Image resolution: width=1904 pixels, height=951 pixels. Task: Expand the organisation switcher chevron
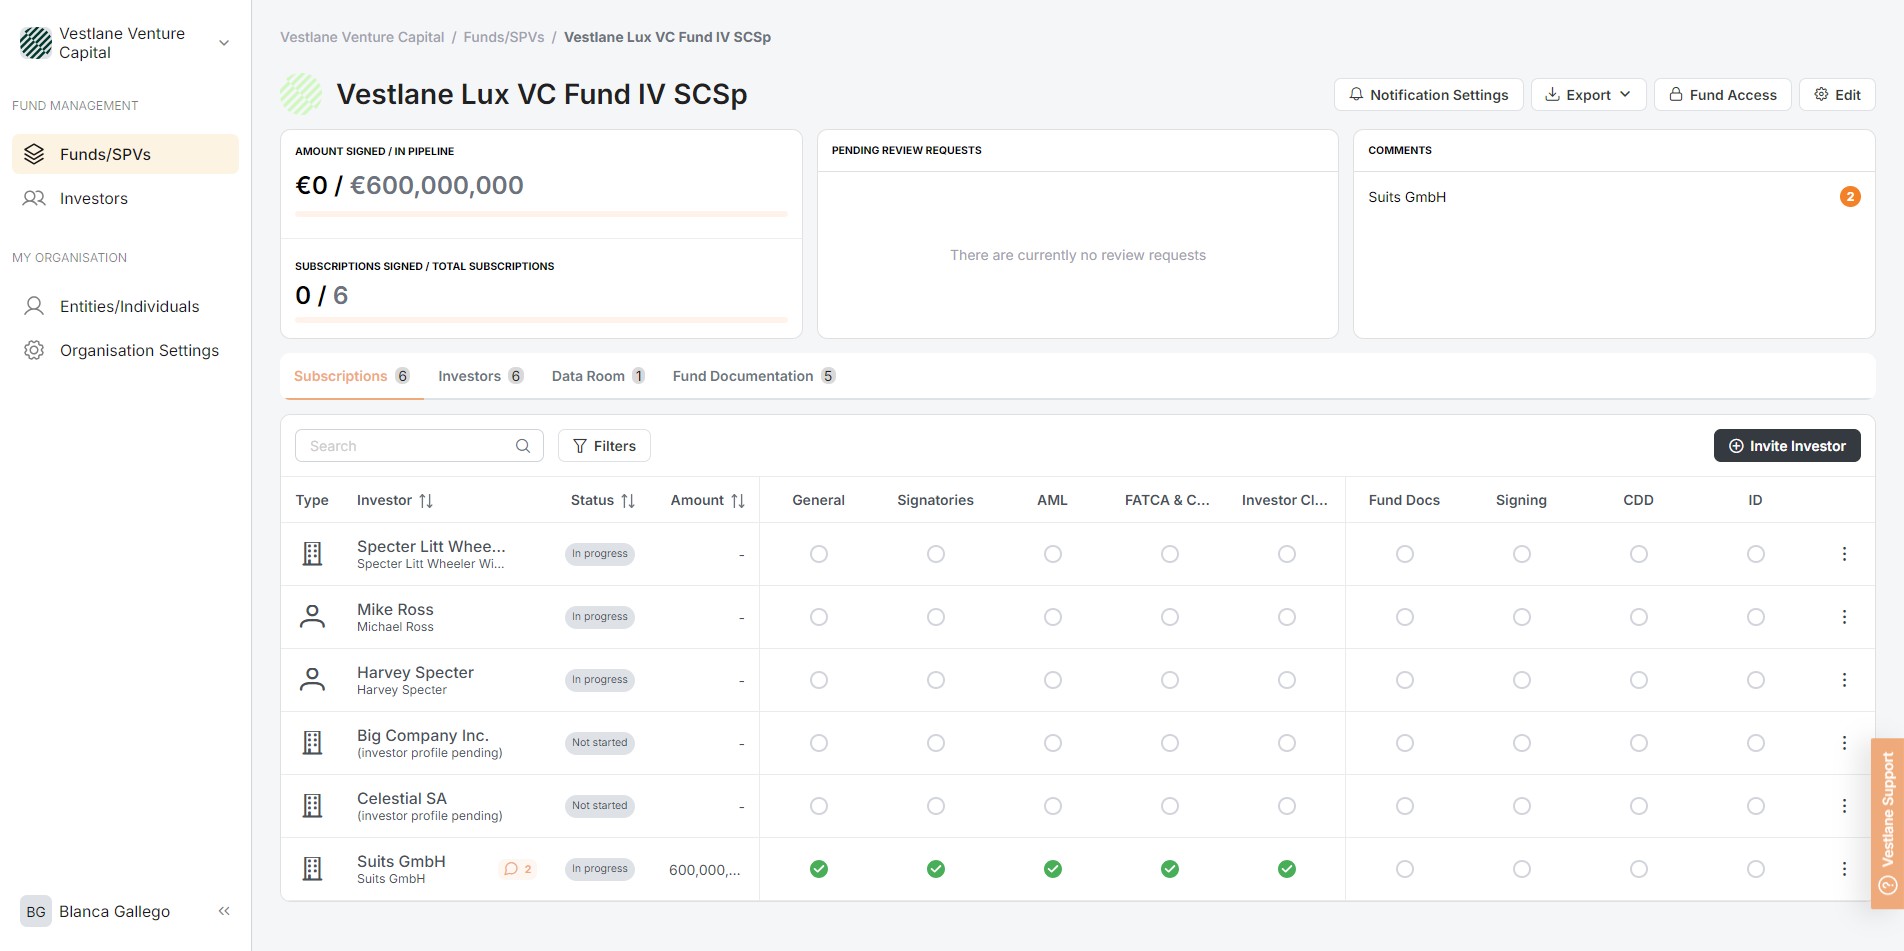[x=224, y=43]
